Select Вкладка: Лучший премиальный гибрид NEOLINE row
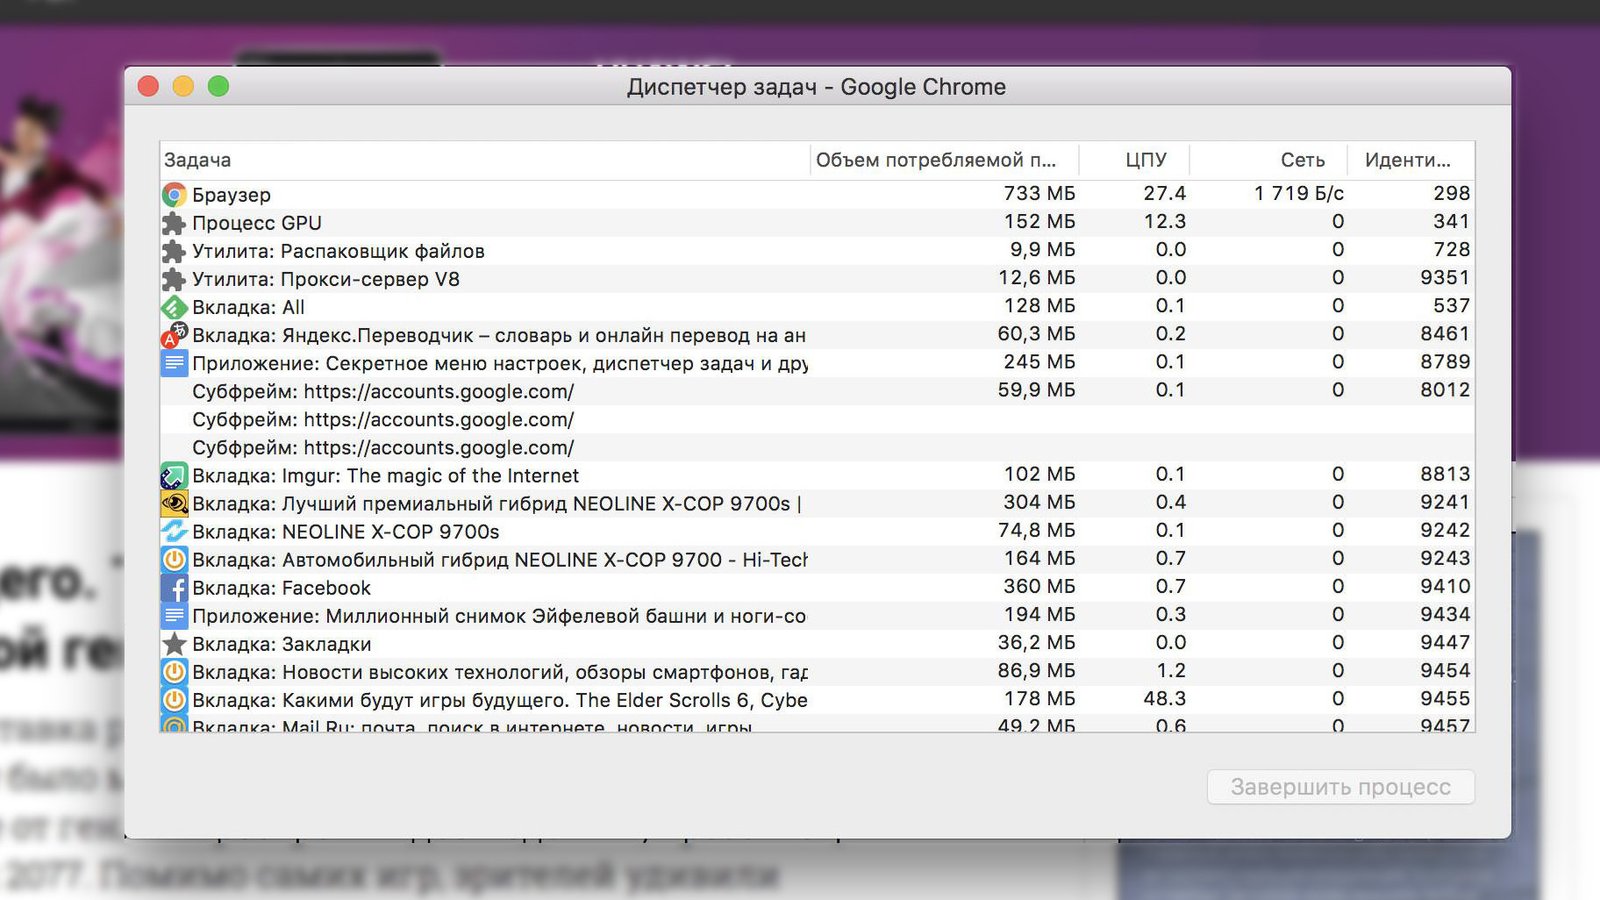This screenshot has height=900, width=1600. 817,503
